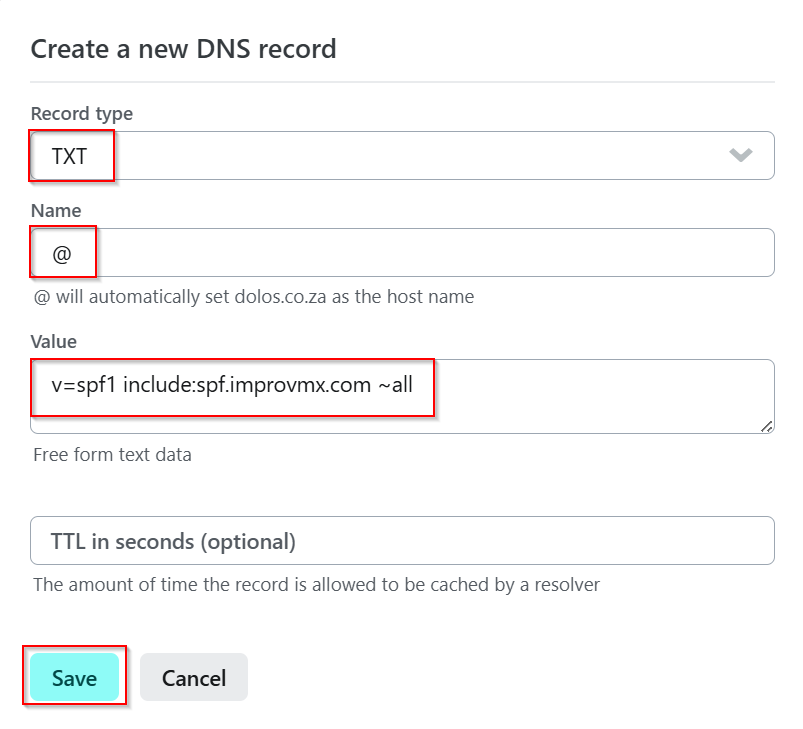This screenshot has width=803, height=729.
Task: Click the chevron arrow in Record type
Action: coord(740,155)
